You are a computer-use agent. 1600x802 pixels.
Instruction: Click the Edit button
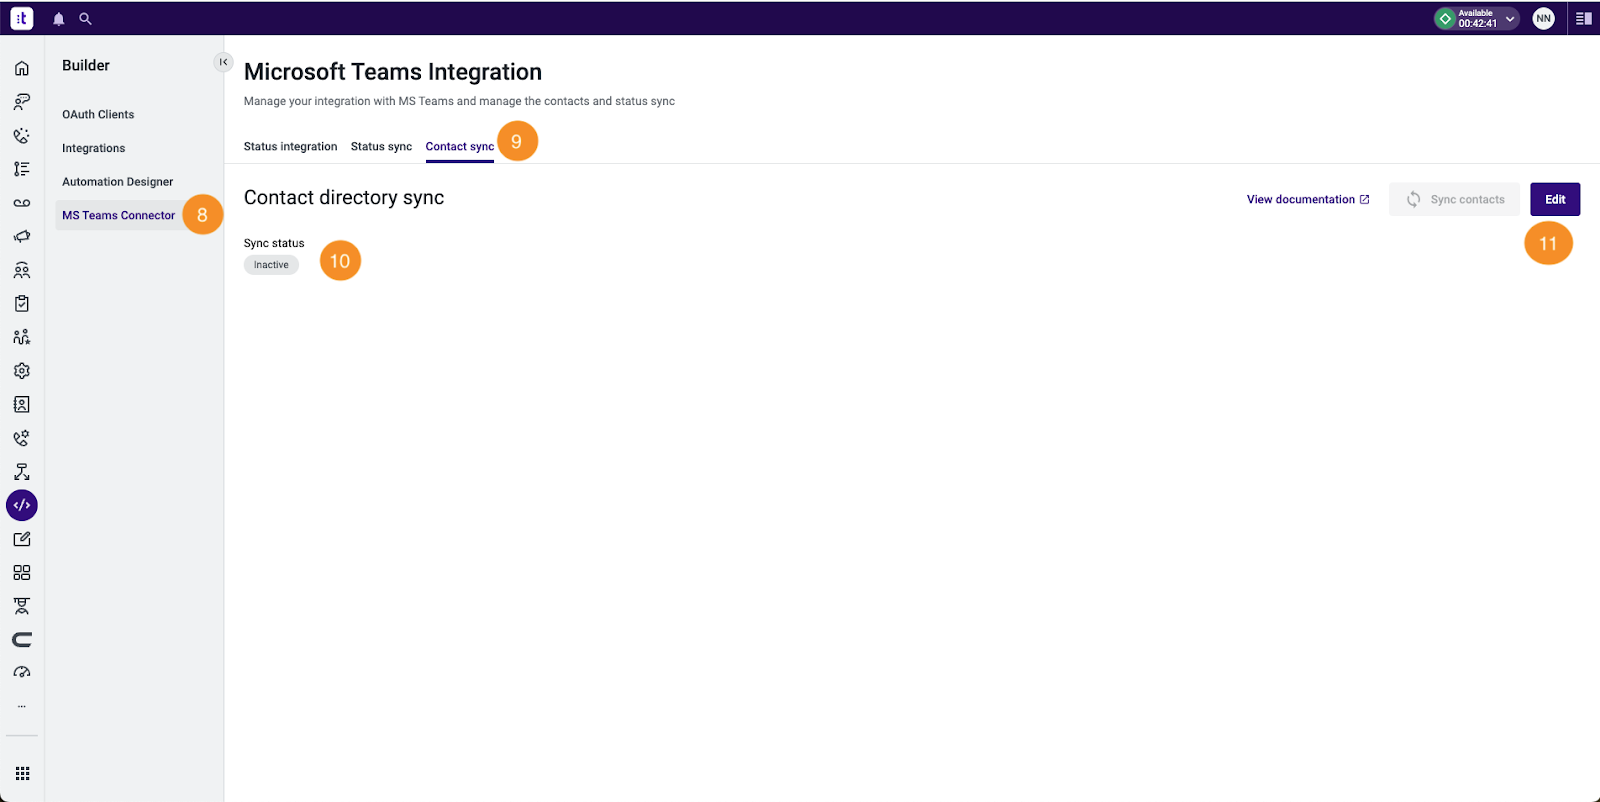(1555, 199)
